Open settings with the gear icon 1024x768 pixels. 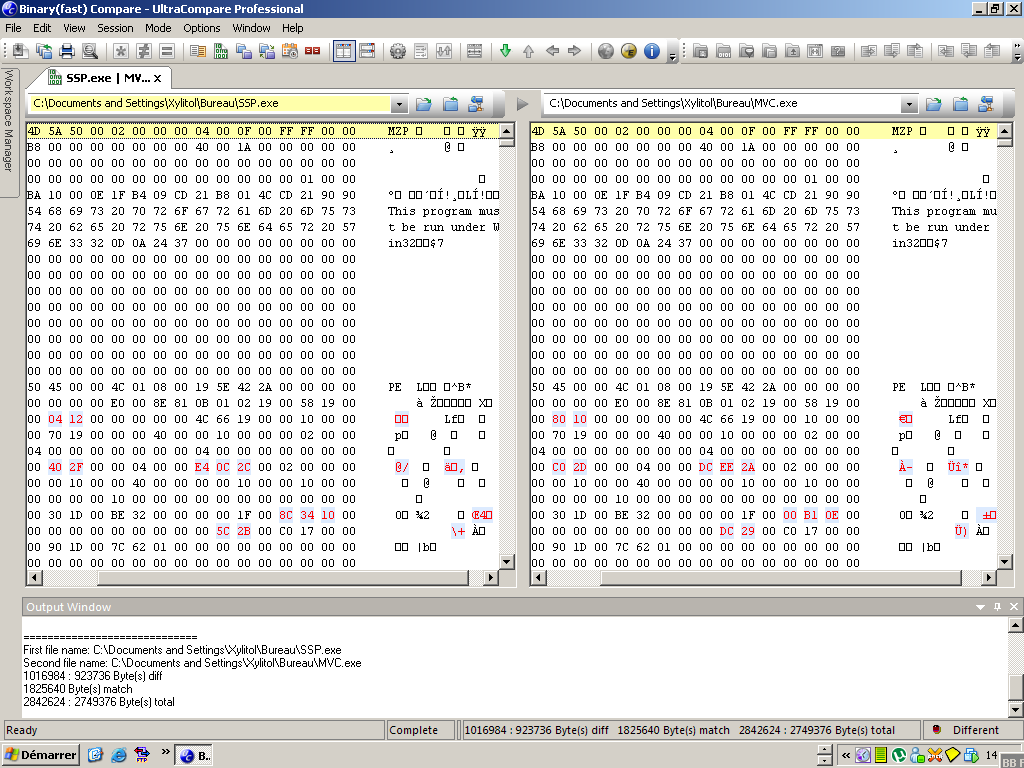(x=398, y=51)
